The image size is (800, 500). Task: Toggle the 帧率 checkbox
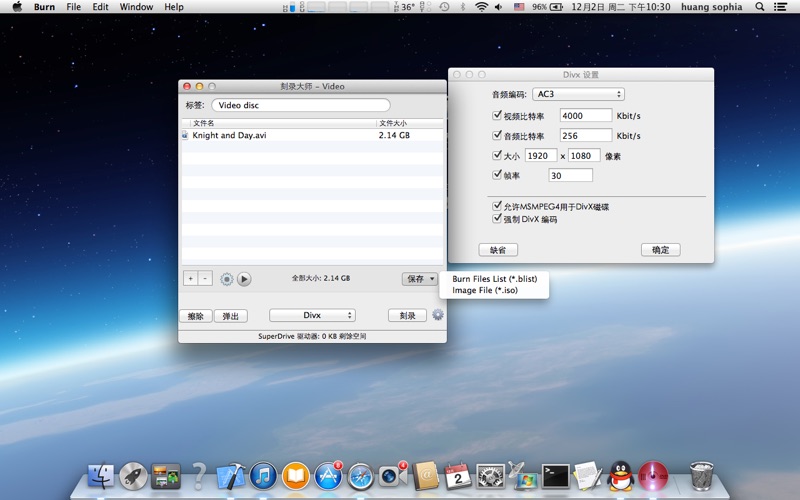[x=497, y=174]
